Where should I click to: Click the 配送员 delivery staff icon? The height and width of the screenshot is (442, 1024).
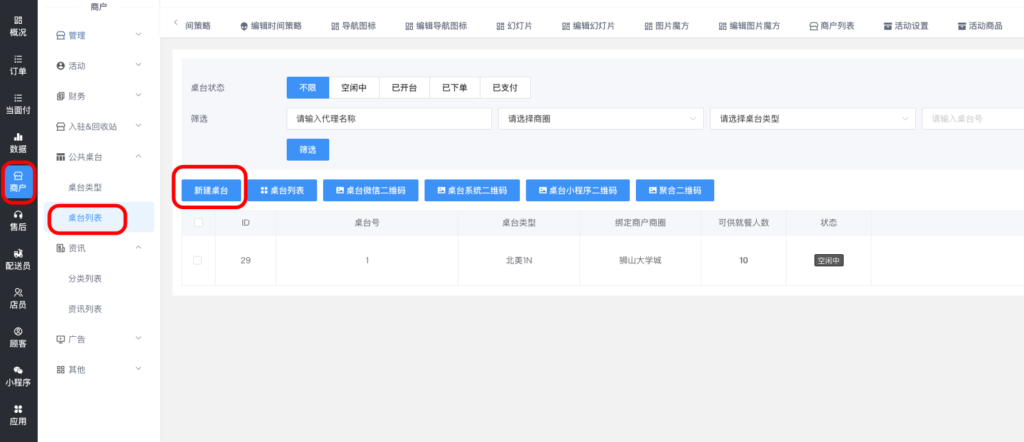point(18,259)
